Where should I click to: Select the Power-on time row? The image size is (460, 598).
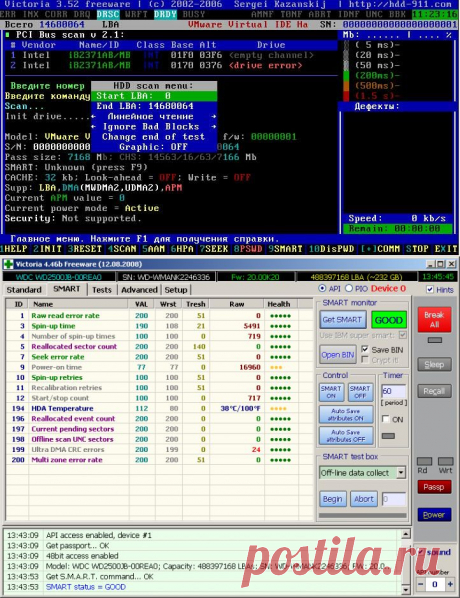159,367
